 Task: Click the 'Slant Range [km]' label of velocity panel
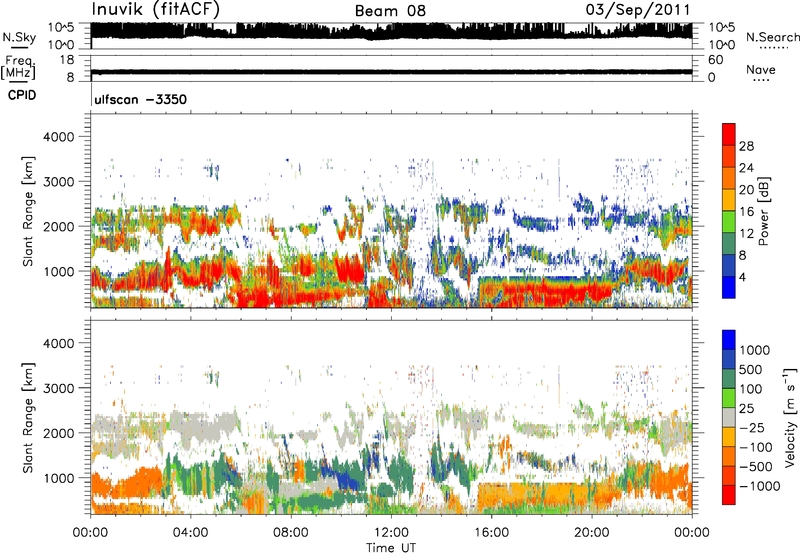(28, 417)
